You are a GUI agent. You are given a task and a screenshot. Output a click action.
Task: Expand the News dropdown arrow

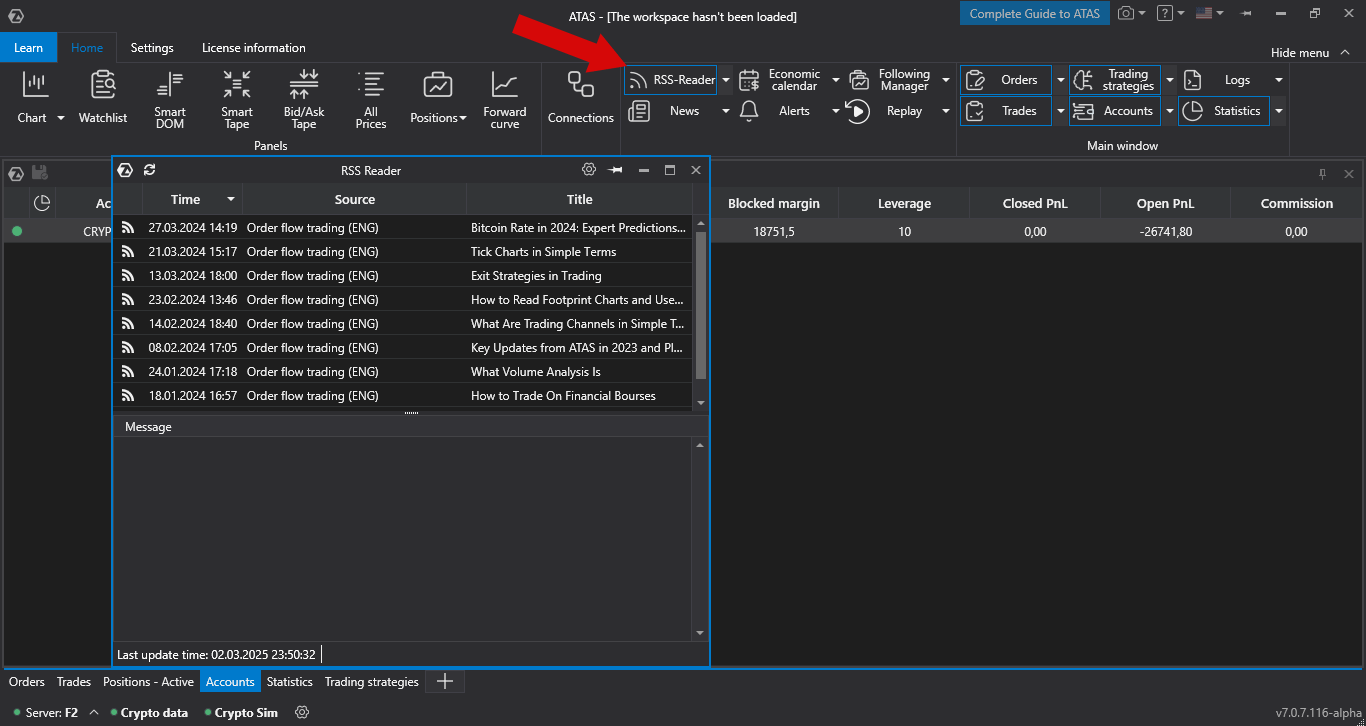726,111
